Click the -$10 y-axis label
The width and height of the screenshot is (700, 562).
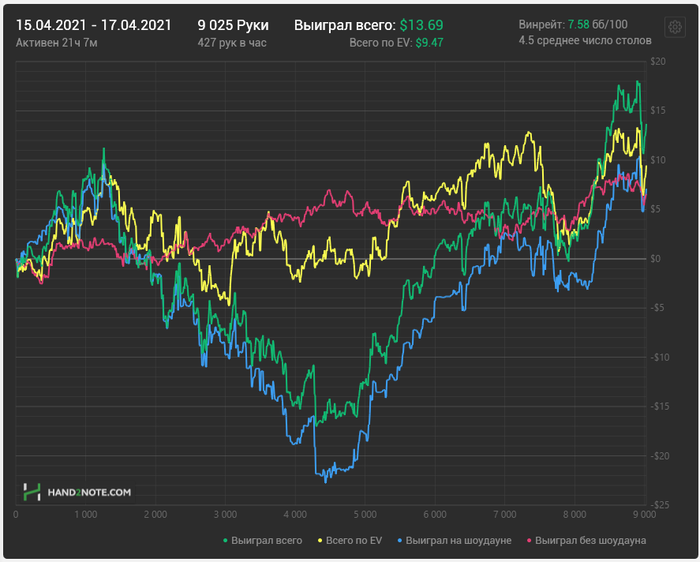point(659,357)
